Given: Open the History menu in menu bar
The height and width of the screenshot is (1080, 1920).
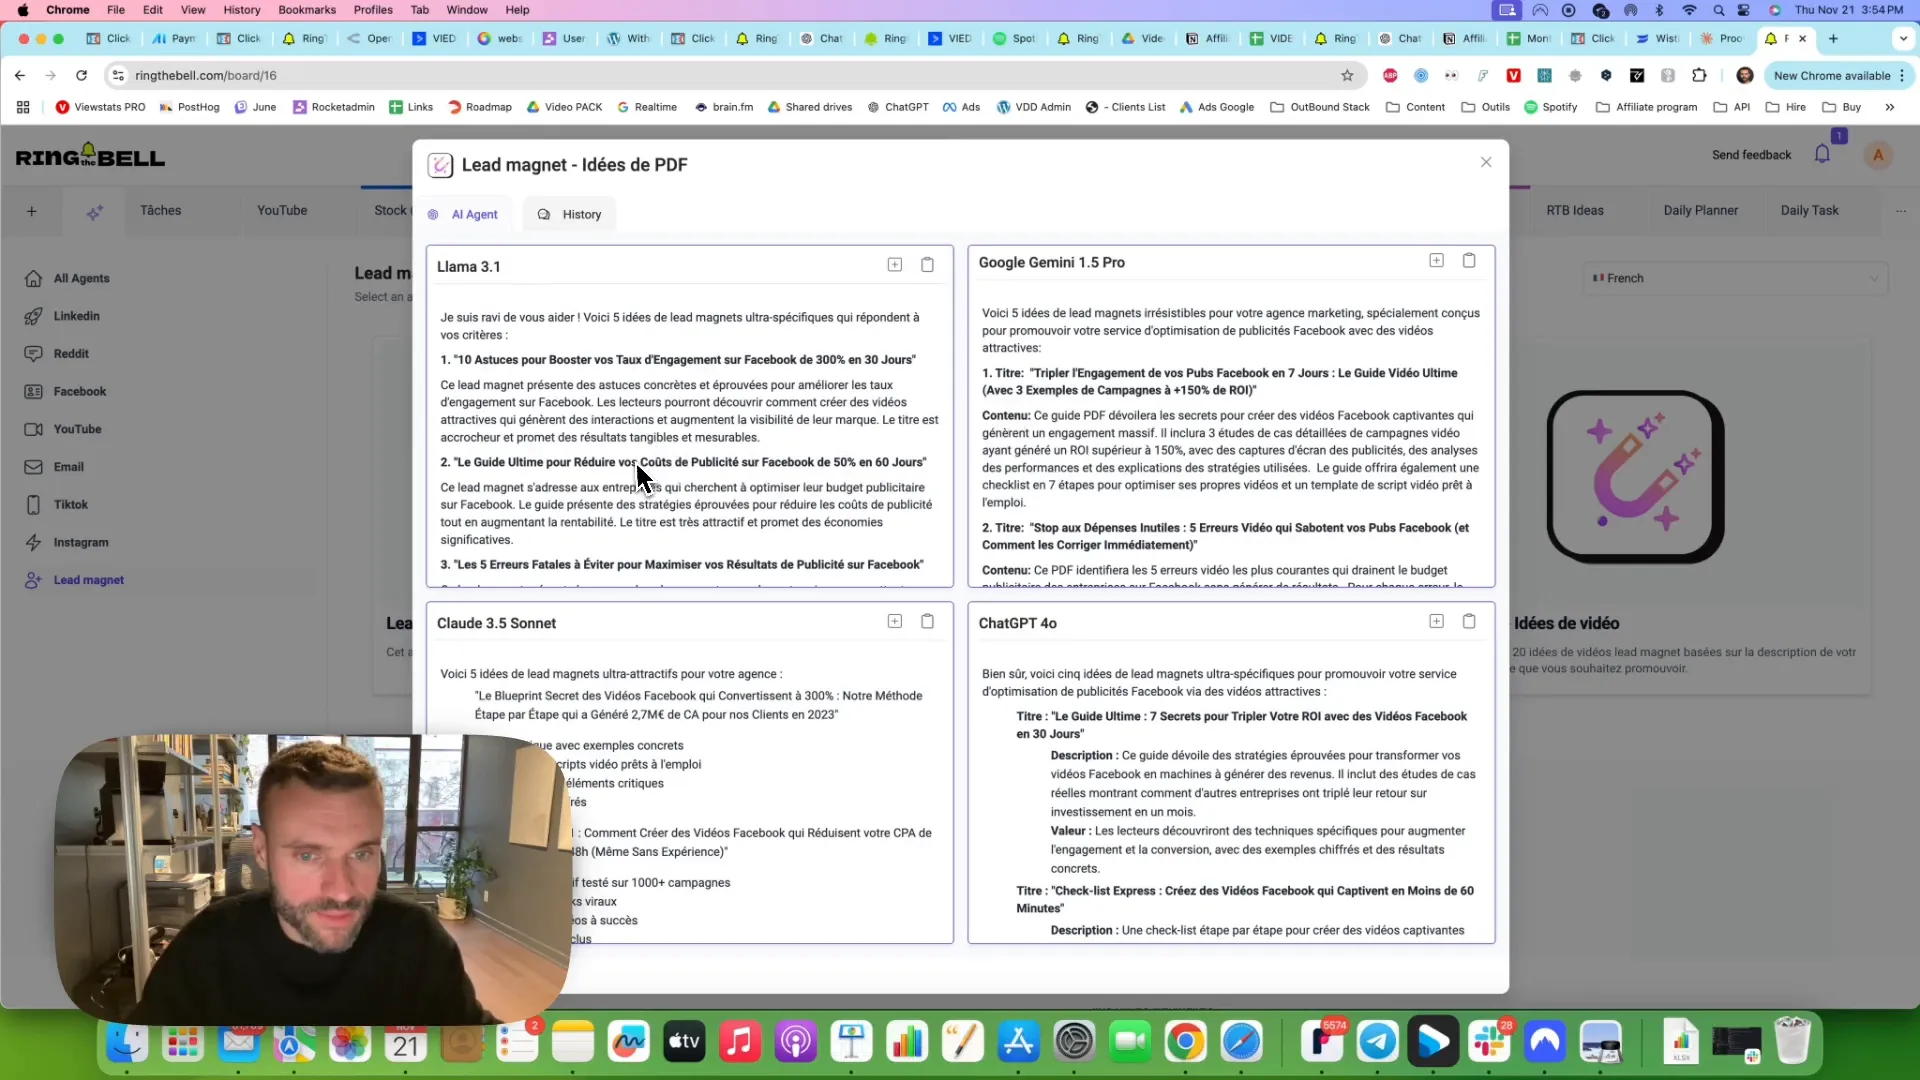Looking at the screenshot, I should click(242, 10).
